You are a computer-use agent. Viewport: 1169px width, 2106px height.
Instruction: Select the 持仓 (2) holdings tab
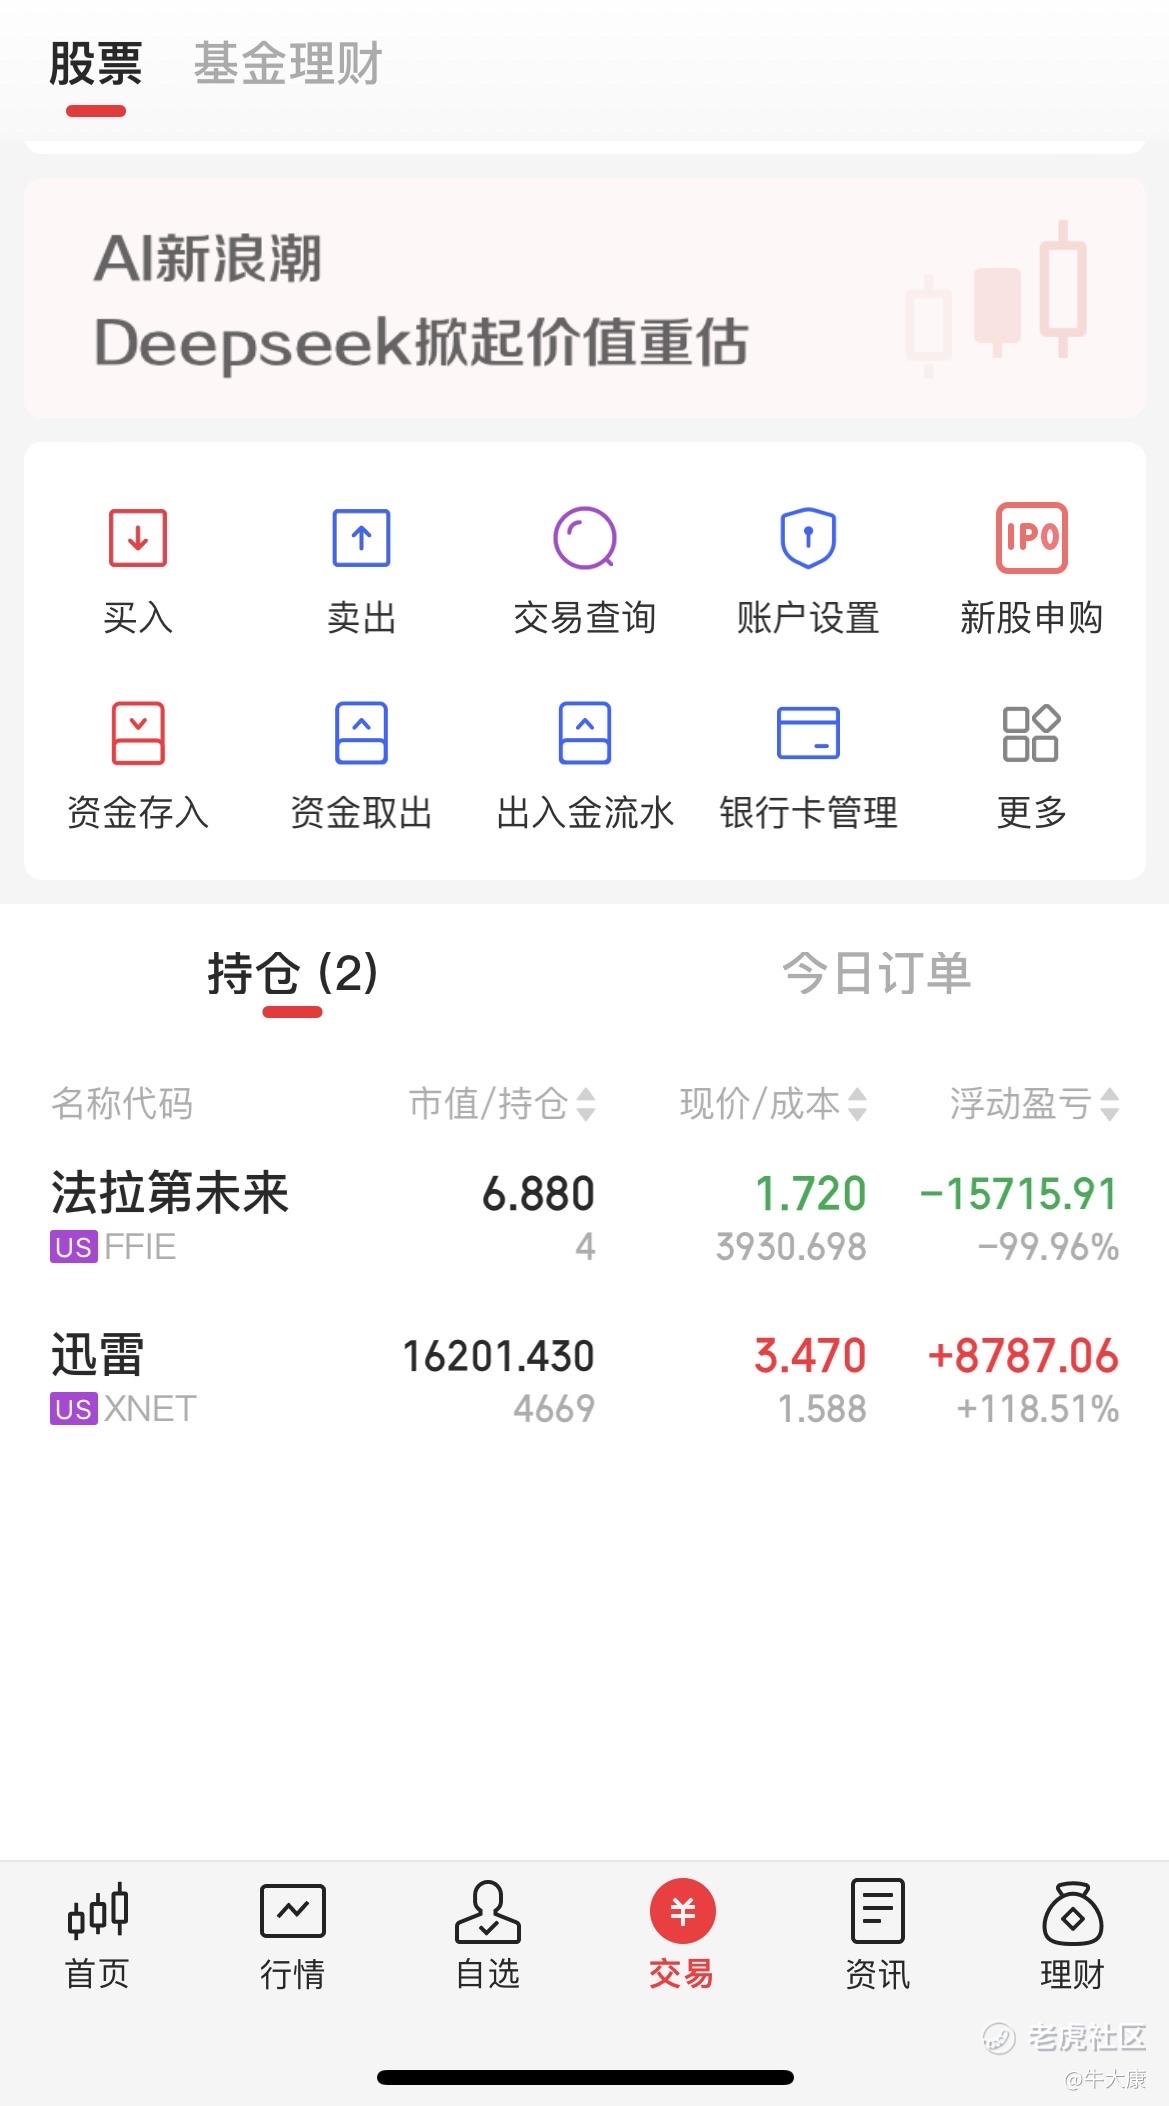[x=292, y=973]
